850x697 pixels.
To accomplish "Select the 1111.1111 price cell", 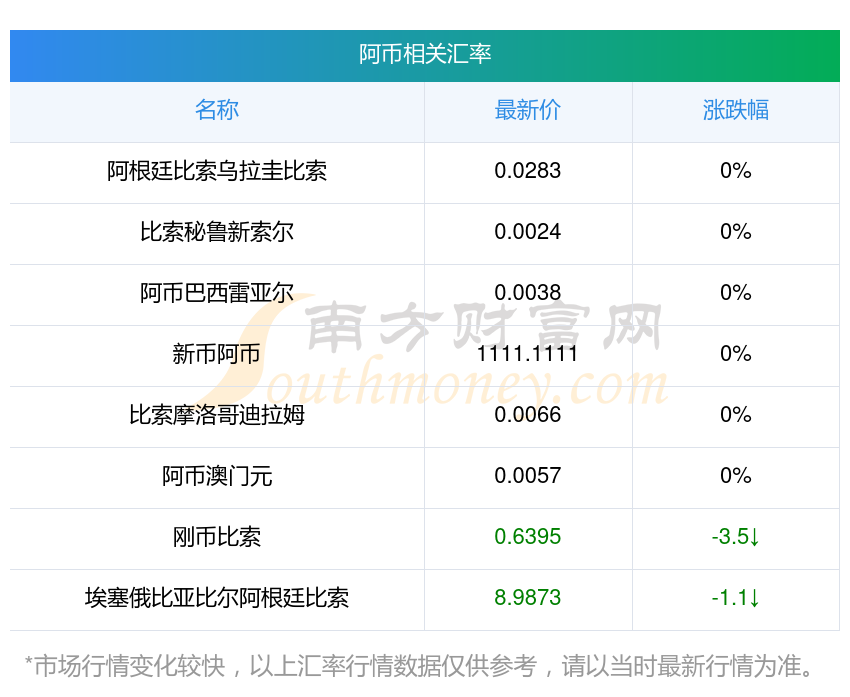I will 528,354.
